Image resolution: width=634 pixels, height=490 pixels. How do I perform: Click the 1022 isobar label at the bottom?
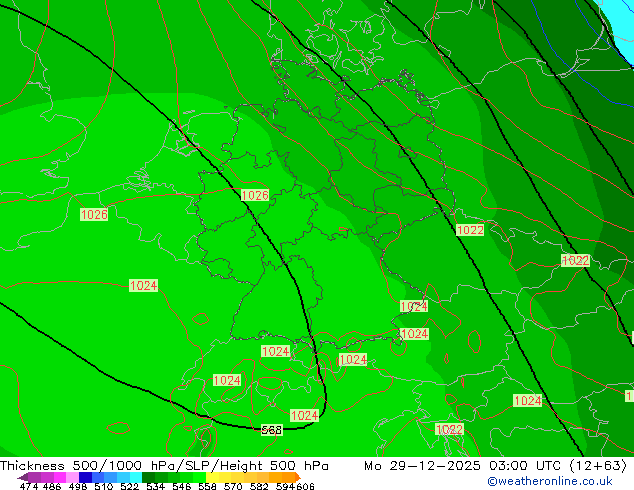coord(450,429)
